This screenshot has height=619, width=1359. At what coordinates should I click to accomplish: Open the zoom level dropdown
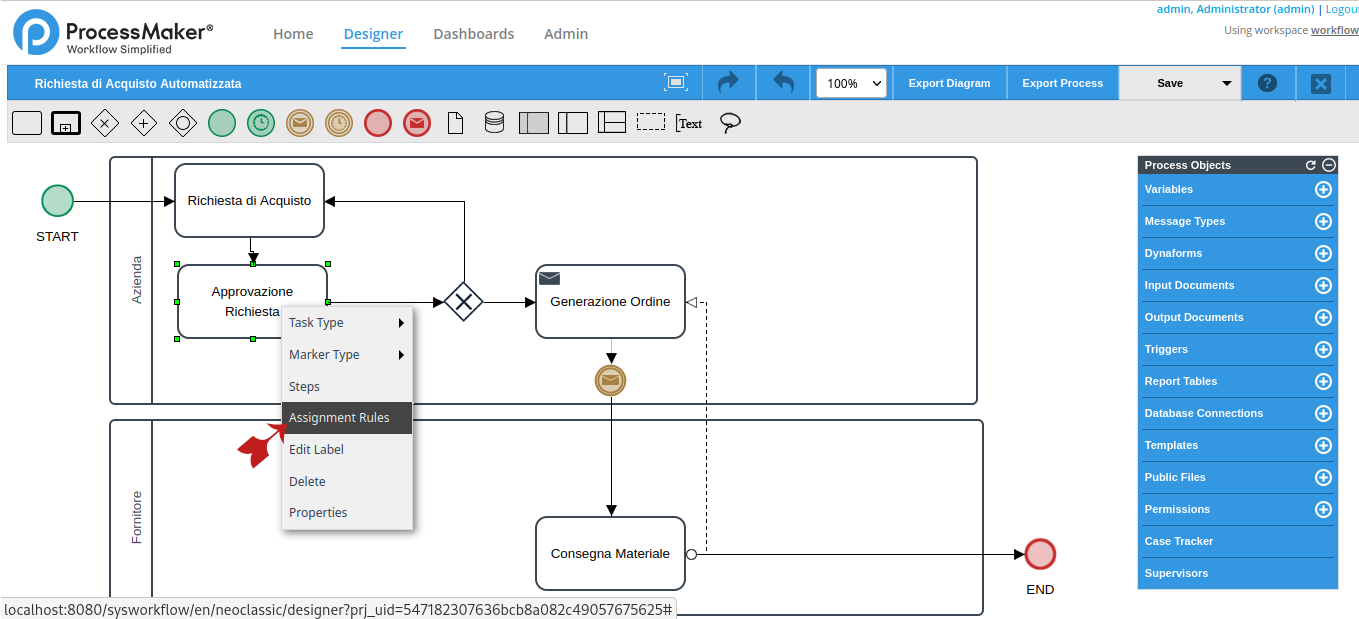[851, 83]
